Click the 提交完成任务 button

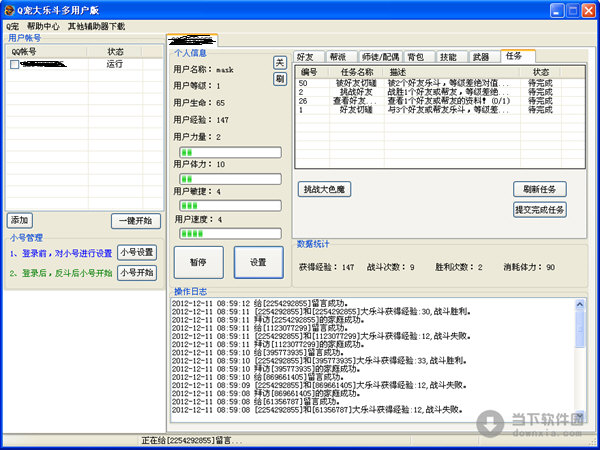(540, 210)
